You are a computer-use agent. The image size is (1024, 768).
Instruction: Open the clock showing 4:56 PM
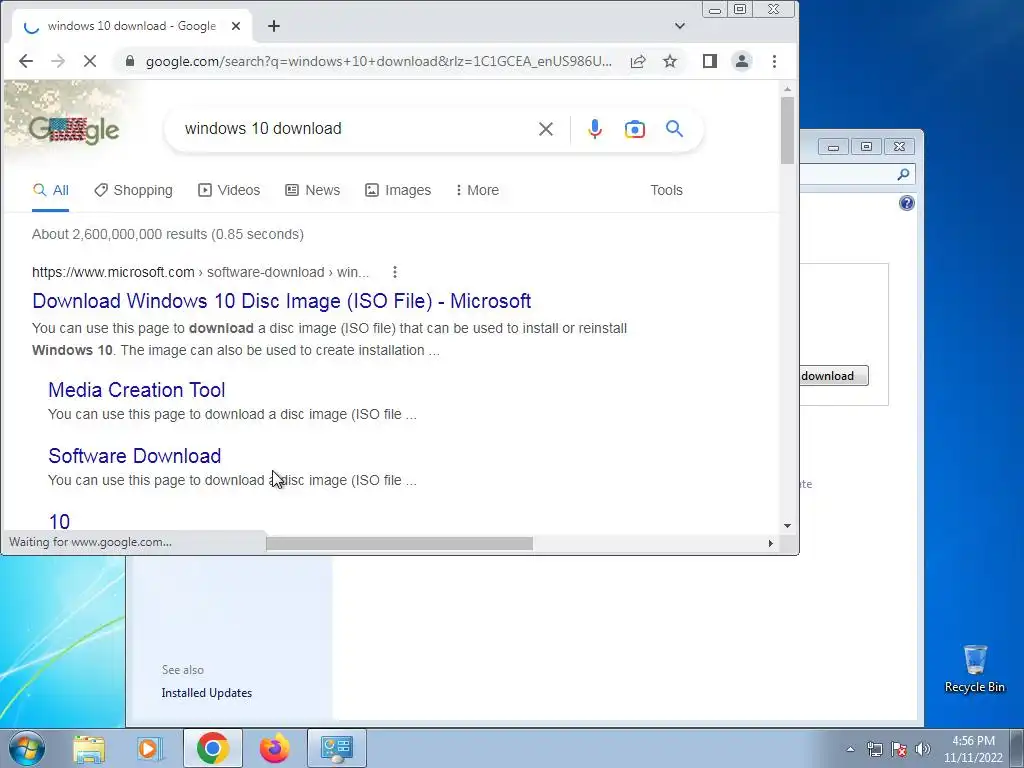click(973, 749)
